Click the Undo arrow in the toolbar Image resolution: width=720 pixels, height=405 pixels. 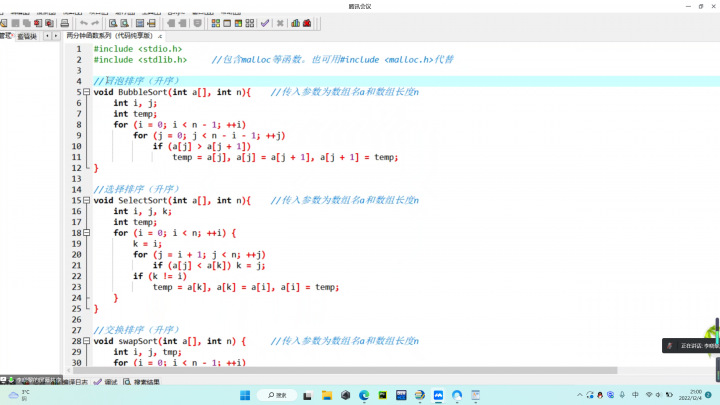83,22
